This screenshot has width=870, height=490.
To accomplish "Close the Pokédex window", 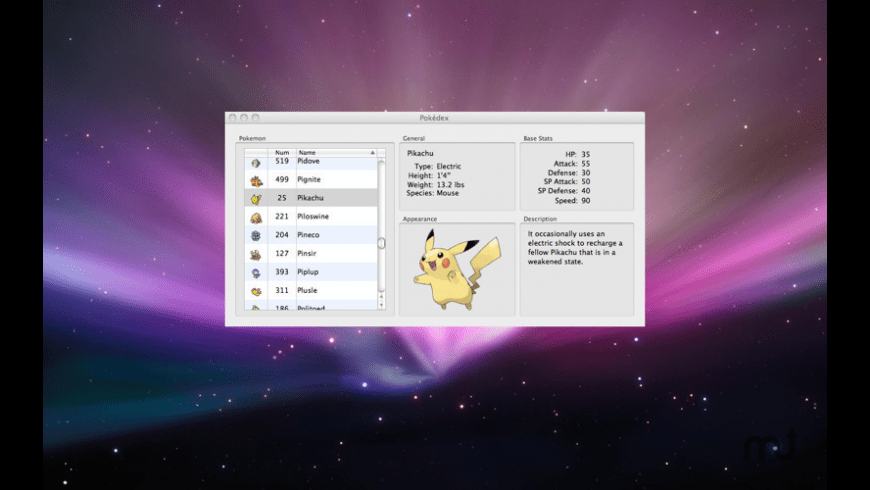I will 232,118.
